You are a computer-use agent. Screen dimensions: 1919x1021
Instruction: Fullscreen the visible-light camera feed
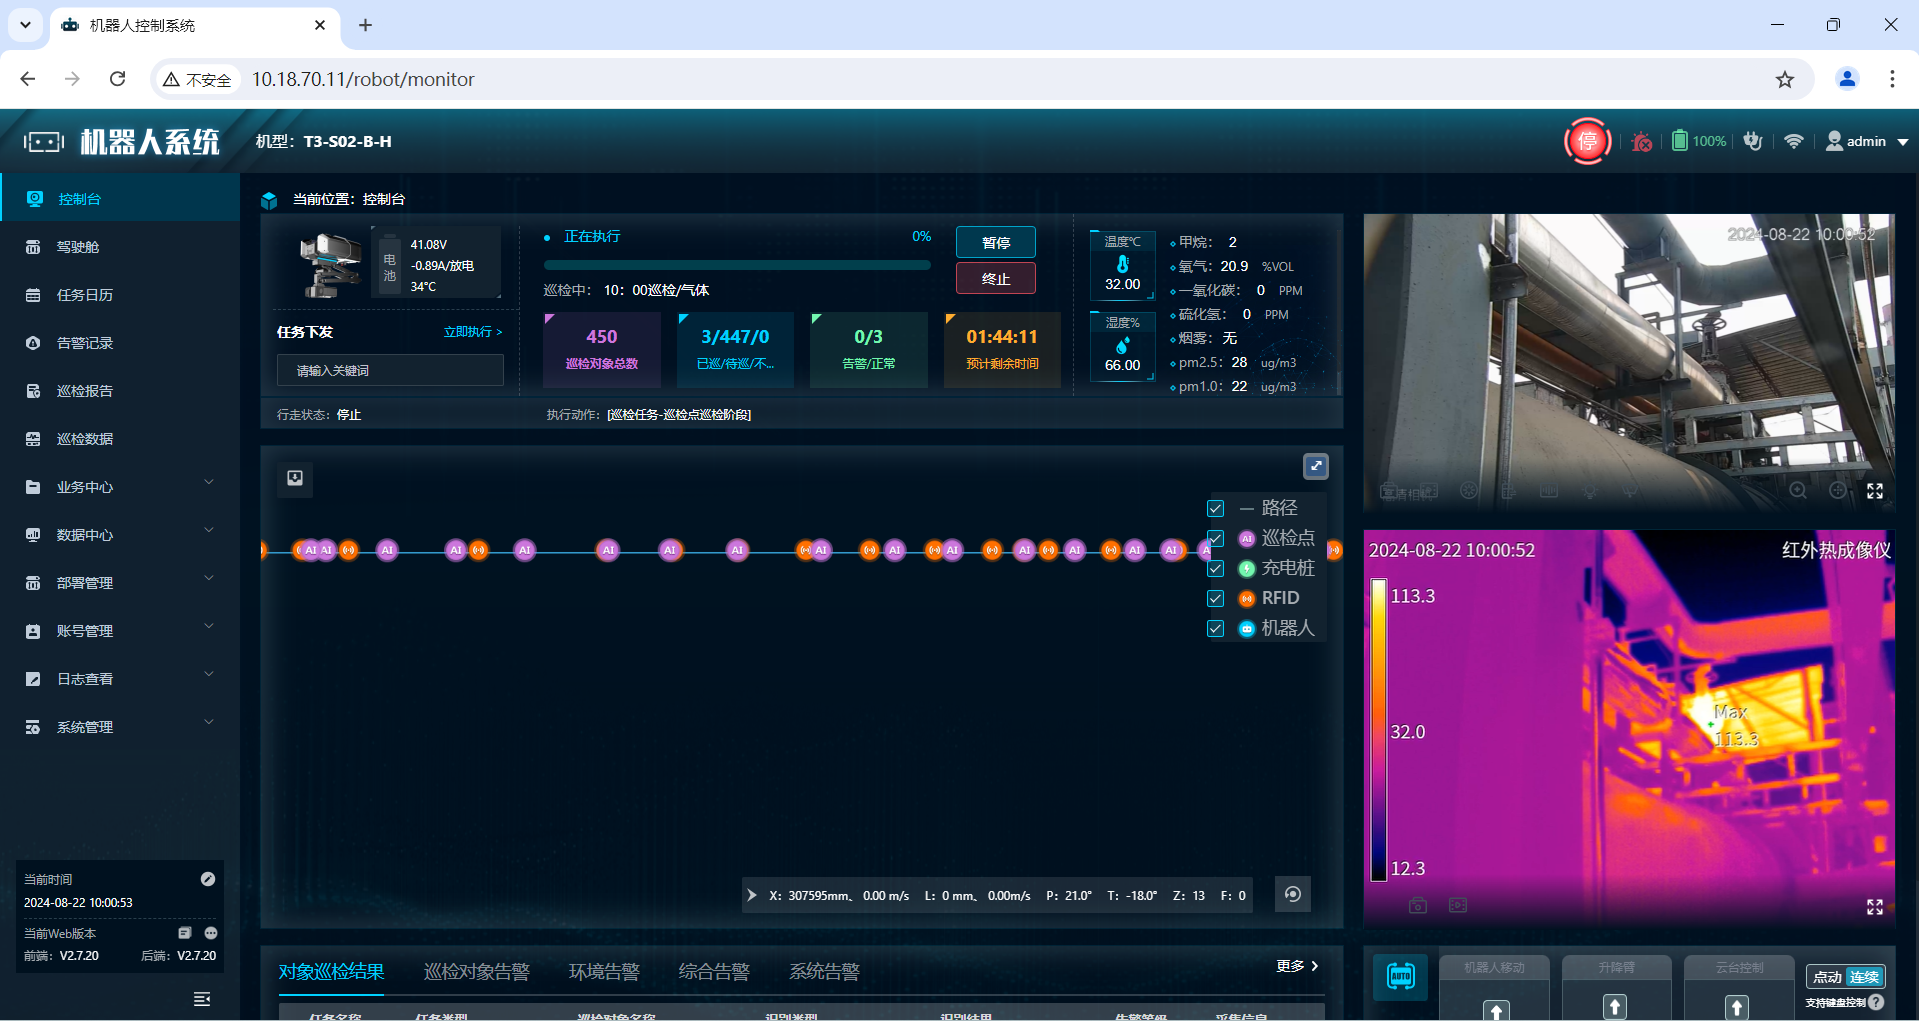click(1874, 491)
